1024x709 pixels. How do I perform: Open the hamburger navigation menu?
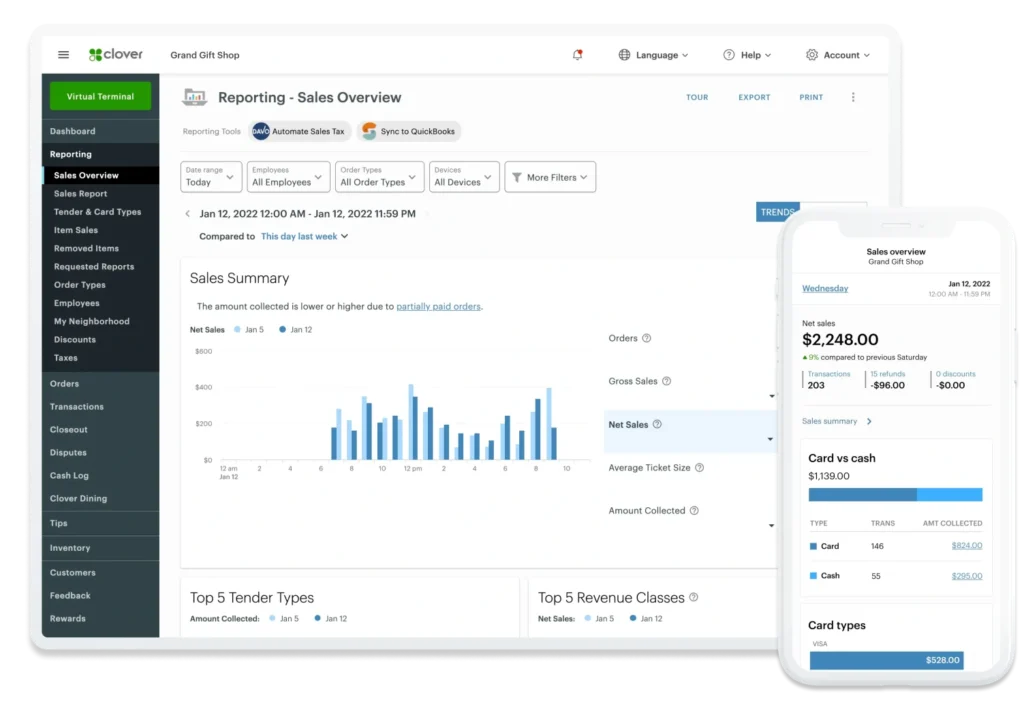pos(64,55)
